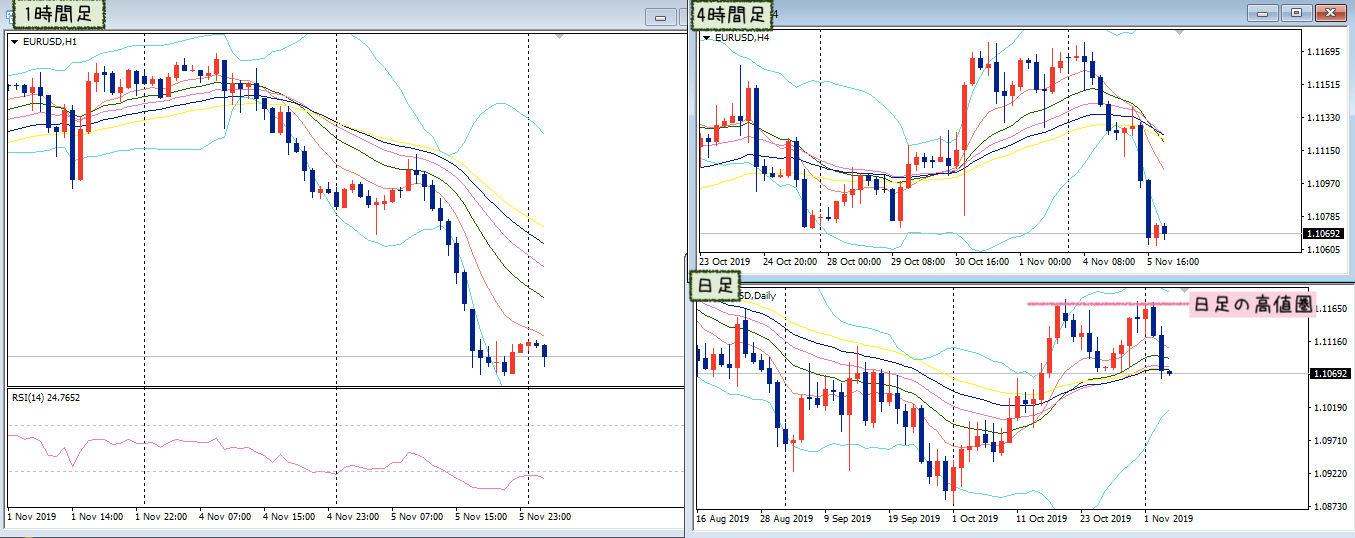Click the 16 Aug 2019 date label in Daily
This screenshot has width=1355, height=538.
723,519
